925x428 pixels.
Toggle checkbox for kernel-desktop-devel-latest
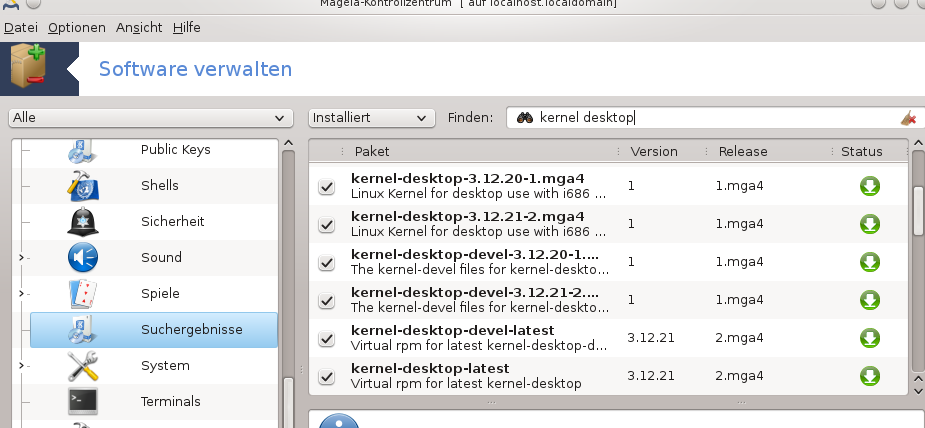point(326,338)
